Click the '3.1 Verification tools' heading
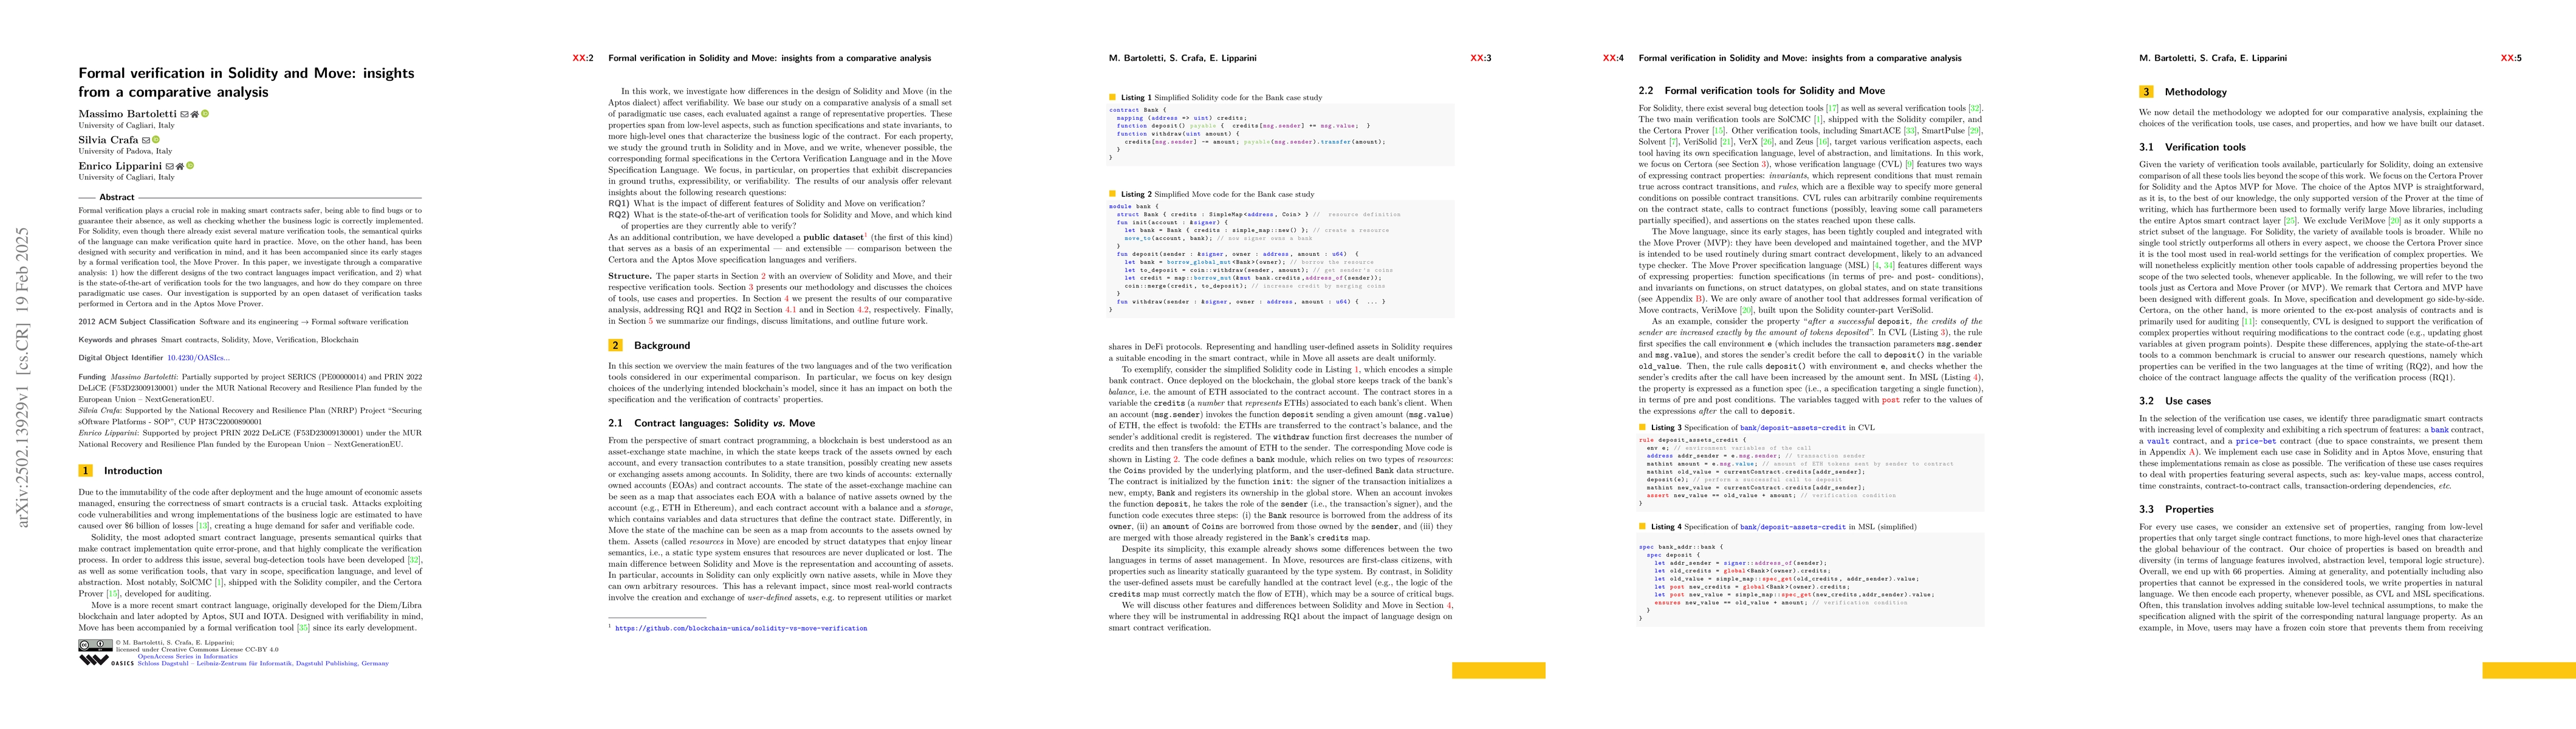The height and width of the screenshot is (729, 2576). click(2192, 147)
